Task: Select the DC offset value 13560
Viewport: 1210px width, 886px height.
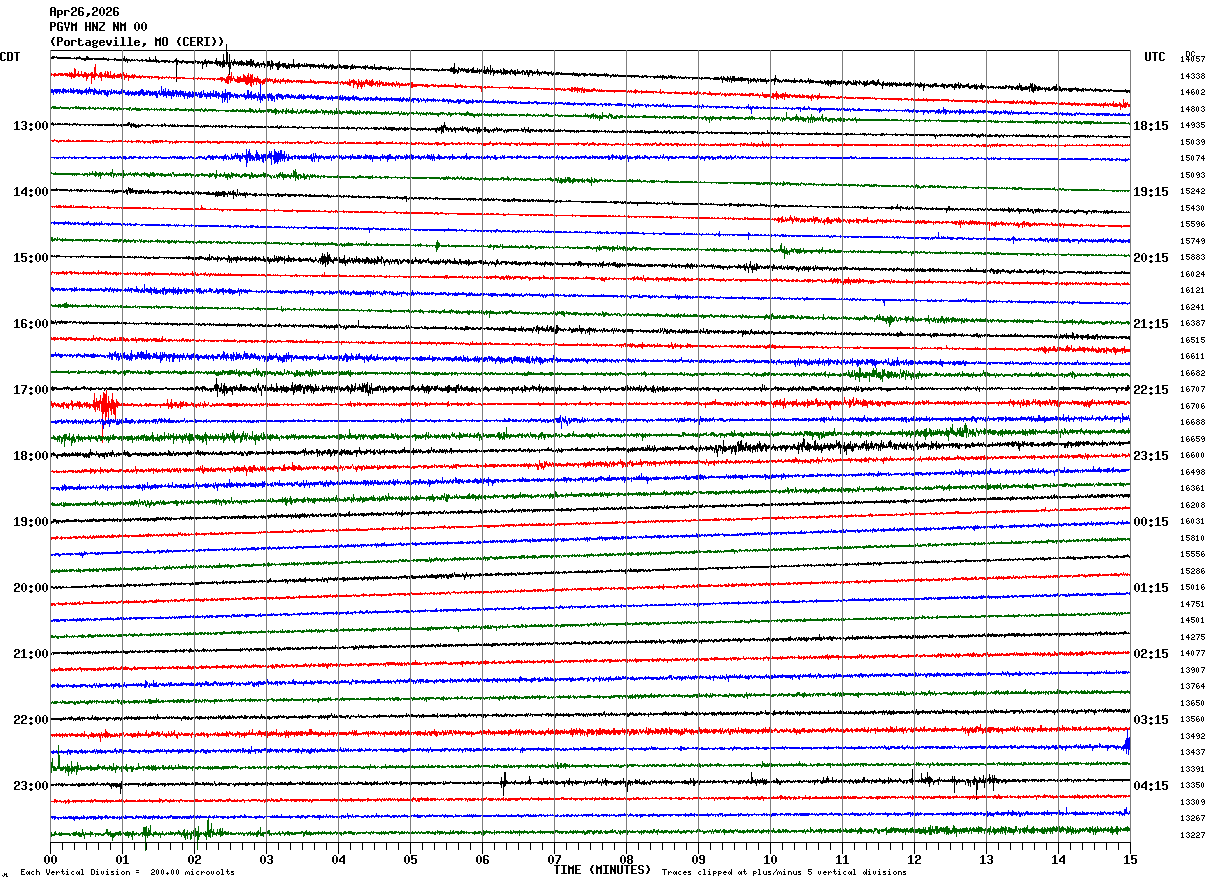Action: [x=1192, y=720]
